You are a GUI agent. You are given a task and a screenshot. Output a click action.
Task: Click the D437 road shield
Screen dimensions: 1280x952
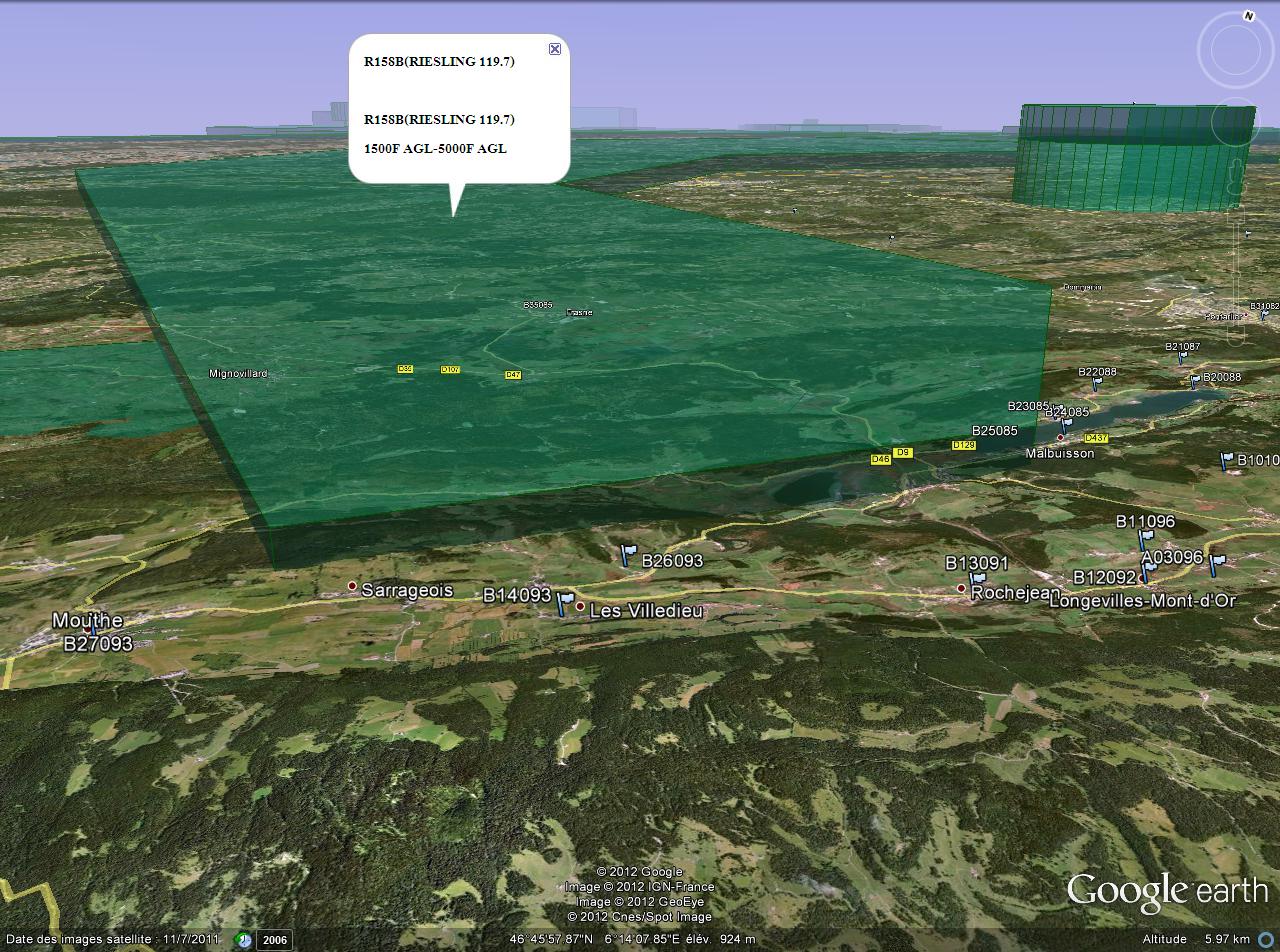(1096, 438)
